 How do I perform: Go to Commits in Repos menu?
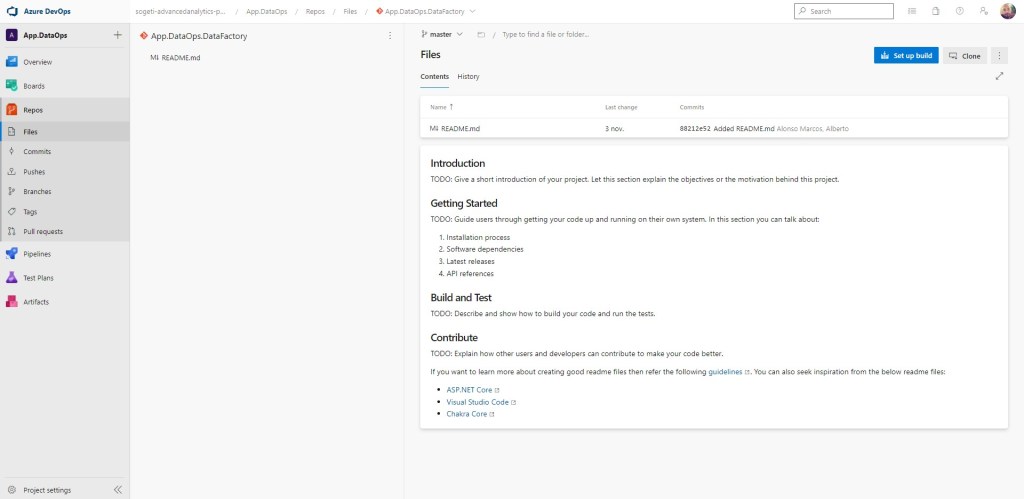[37, 152]
